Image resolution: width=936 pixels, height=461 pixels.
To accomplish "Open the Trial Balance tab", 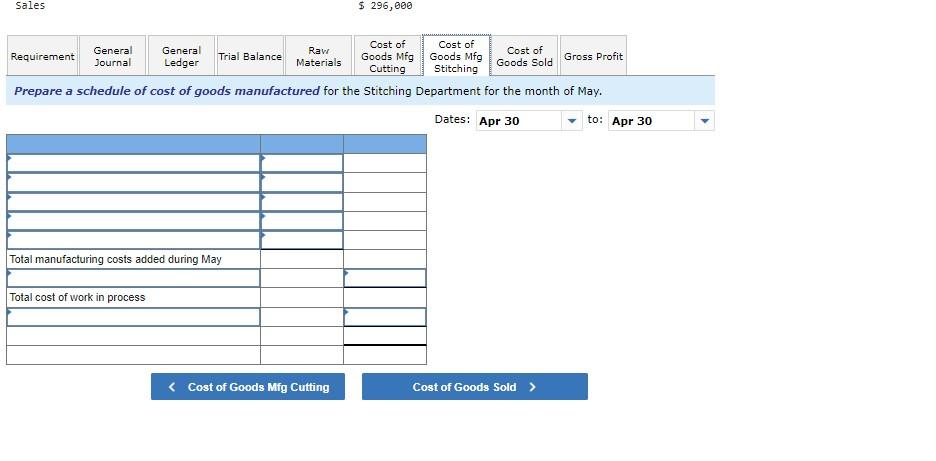I will pos(250,56).
